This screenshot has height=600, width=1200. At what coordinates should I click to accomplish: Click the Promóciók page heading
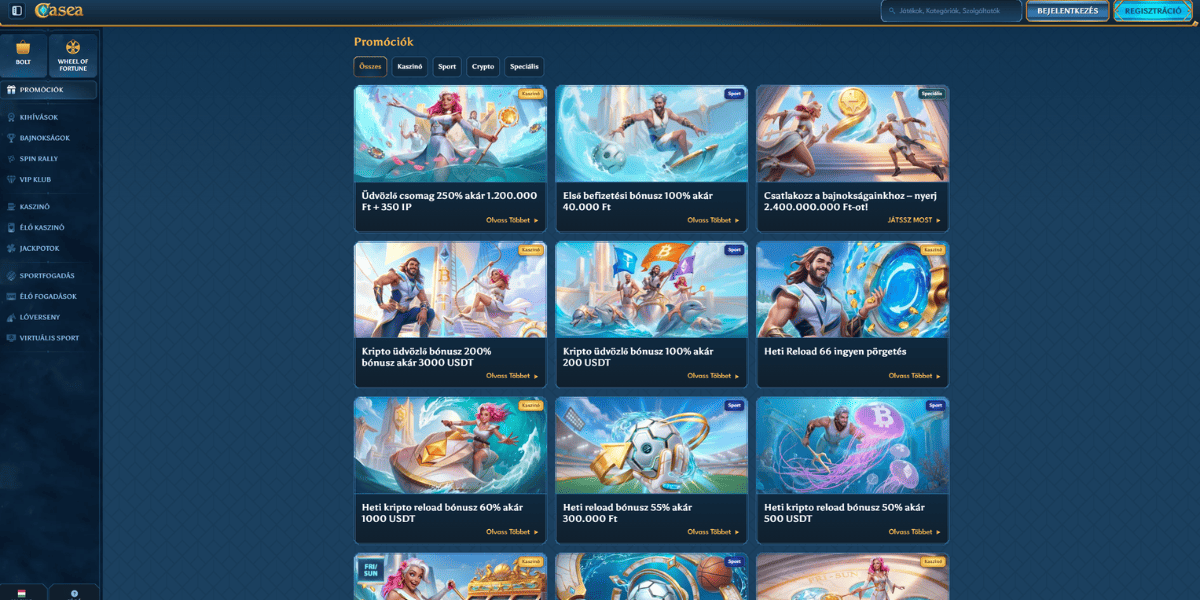[383, 42]
